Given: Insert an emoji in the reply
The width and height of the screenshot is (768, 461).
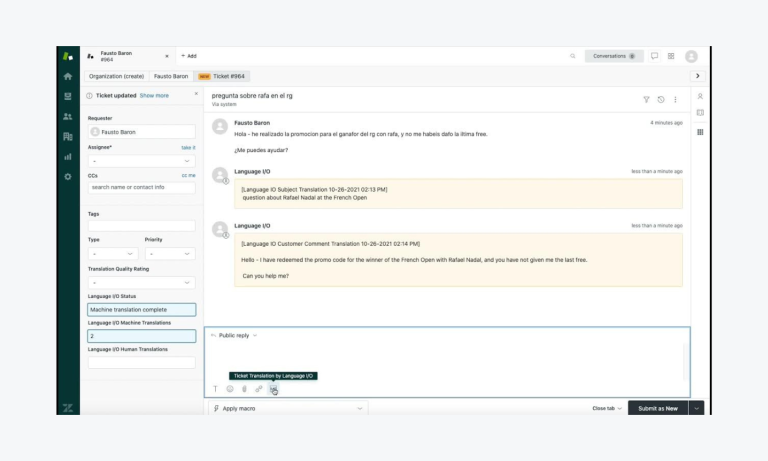Looking at the screenshot, I should (x=230, y=389).
